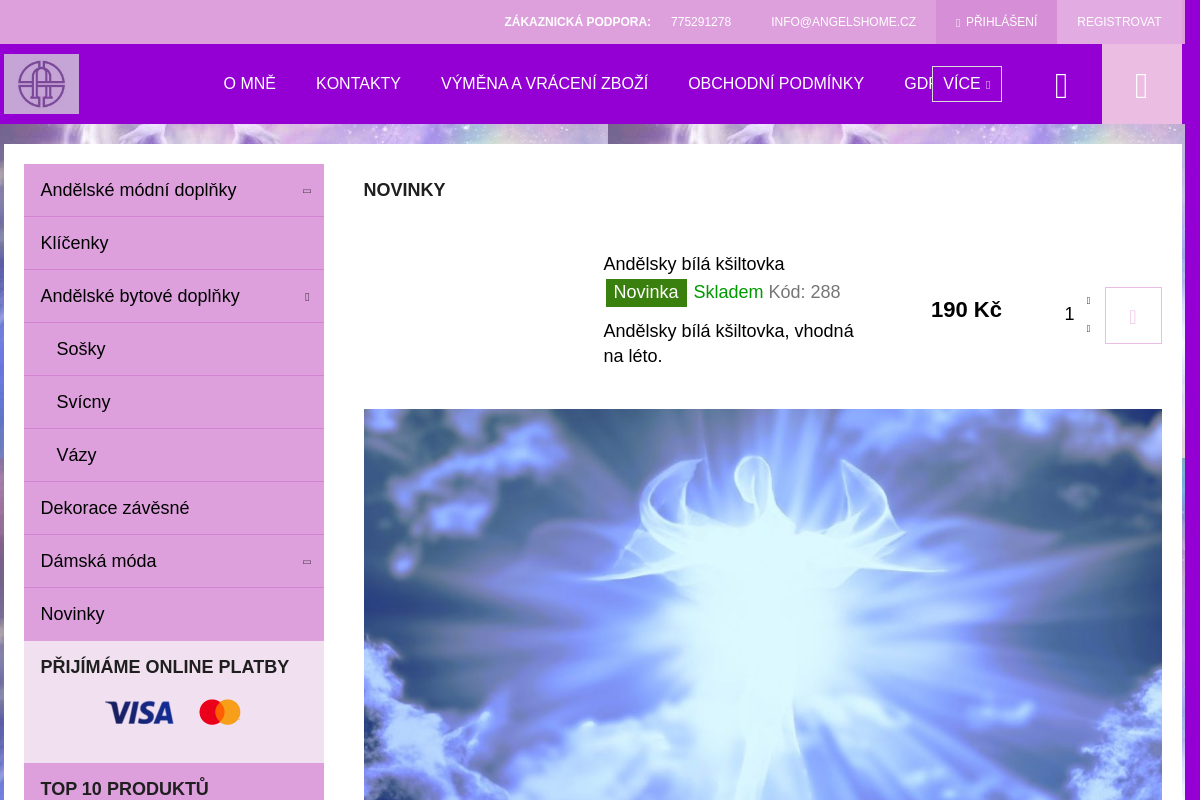Open VÝMĚNA A VRÁCENÍ ZBOŽÍ page
Viewport: 1200px width, 800px height.
click(544, 84)
